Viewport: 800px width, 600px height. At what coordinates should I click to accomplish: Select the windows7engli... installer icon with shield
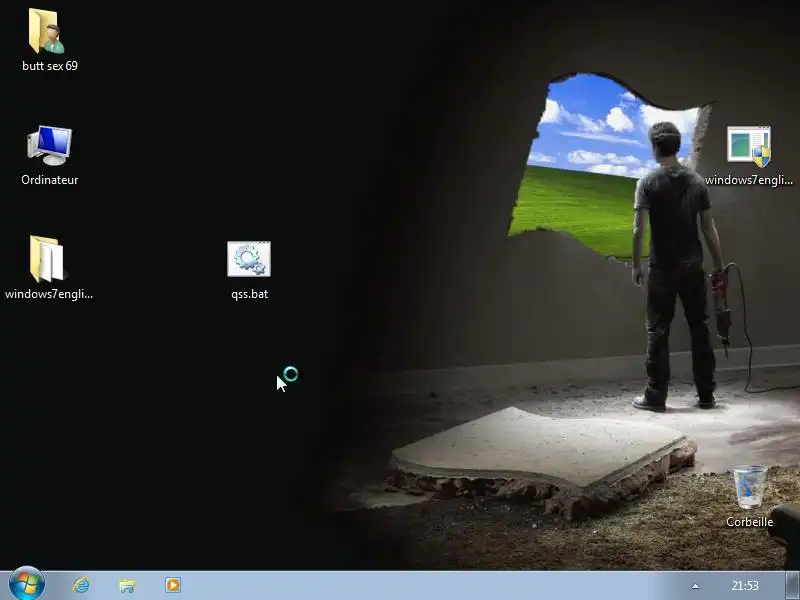tap(748, 146)
